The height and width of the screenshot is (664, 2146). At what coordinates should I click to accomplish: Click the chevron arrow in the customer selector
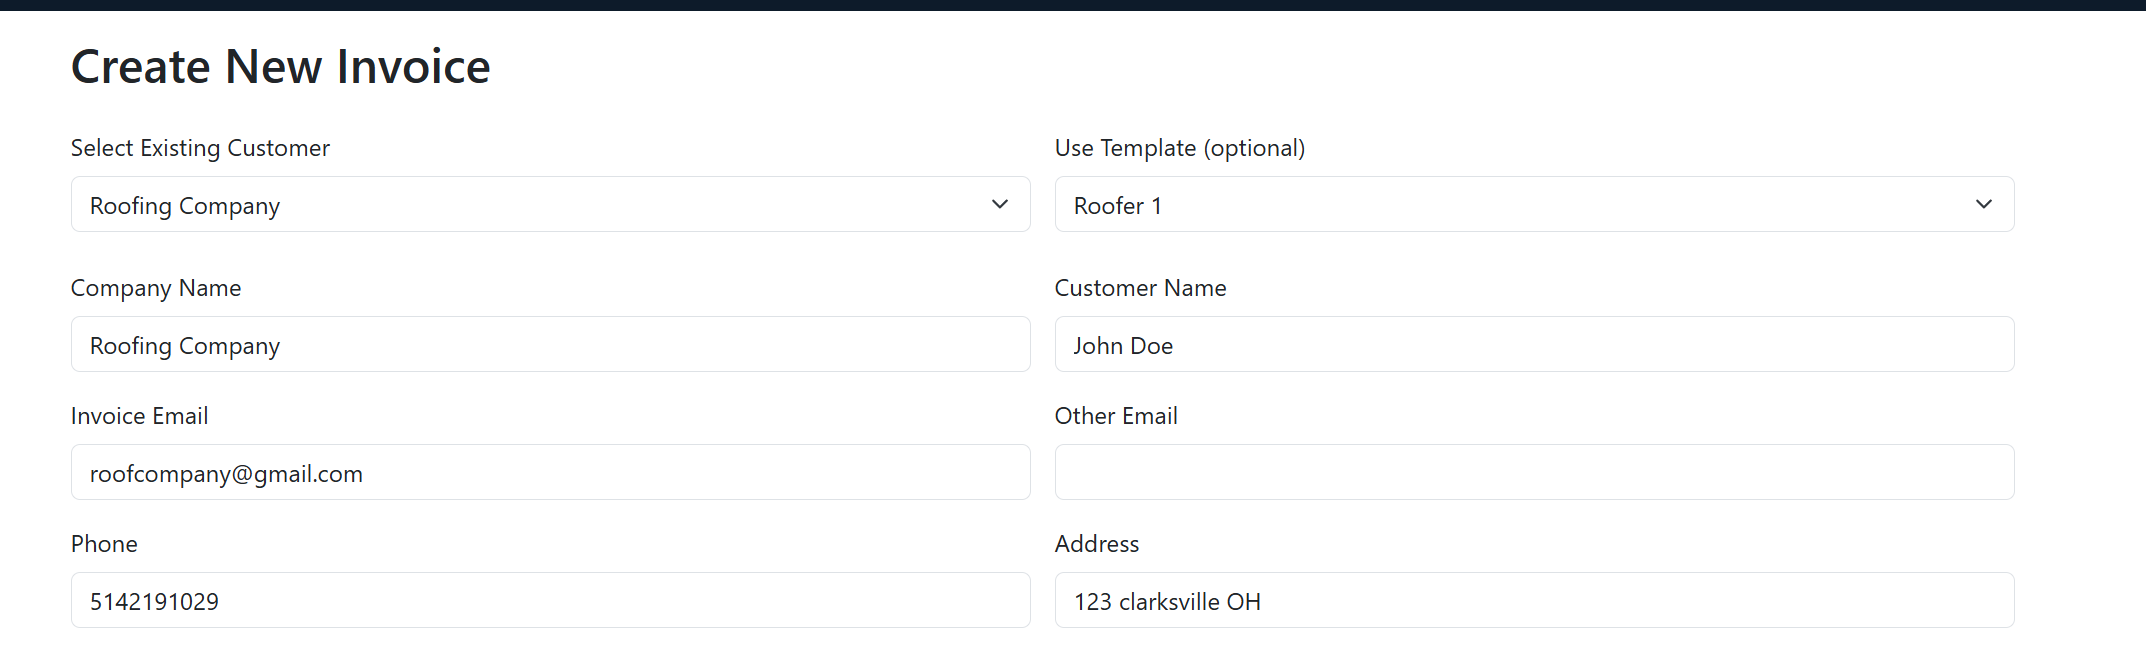tap(1000, 205)
